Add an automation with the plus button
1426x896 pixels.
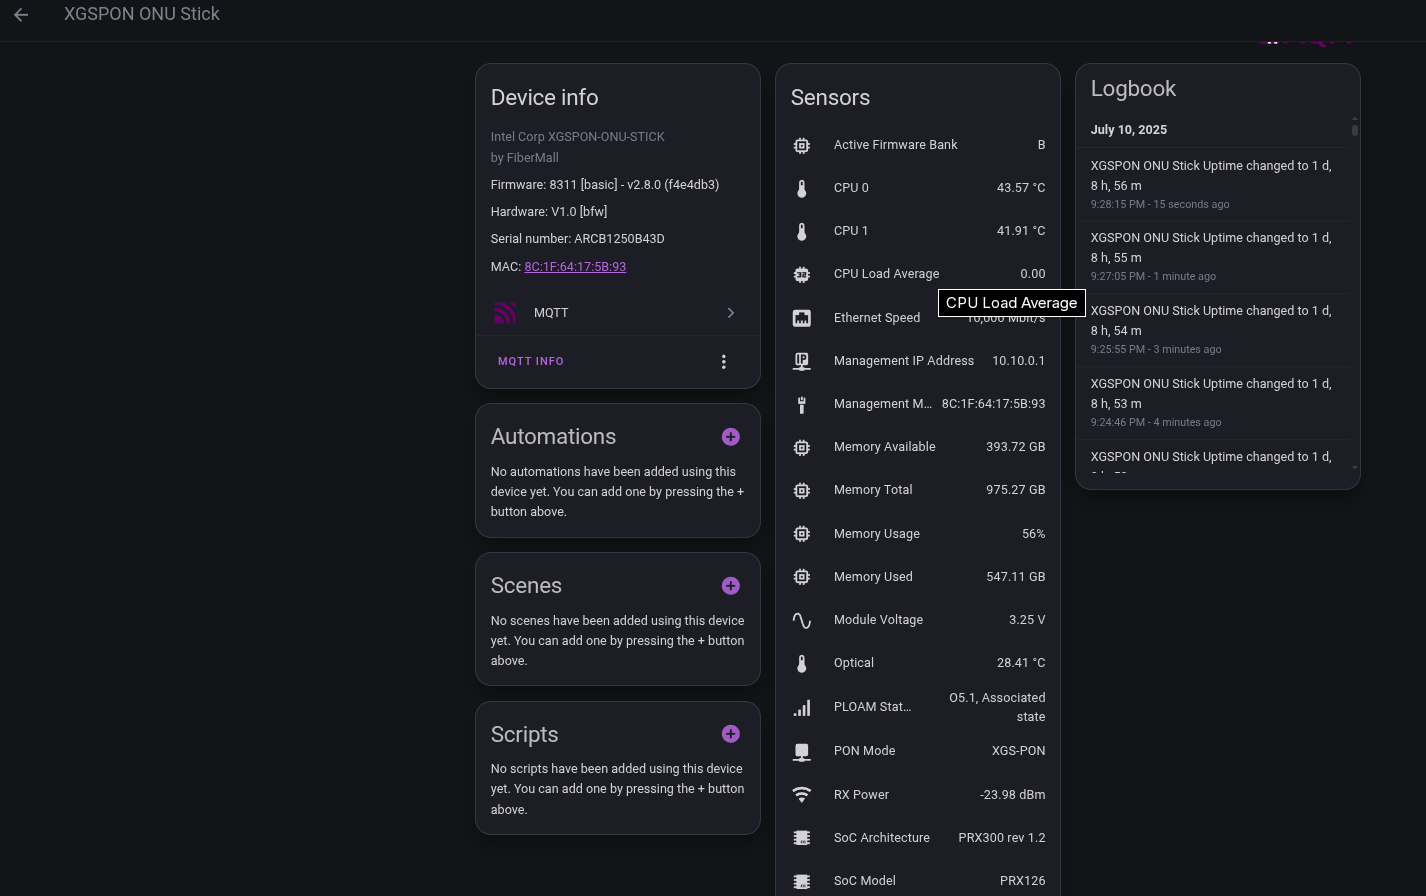pos(731,437)
